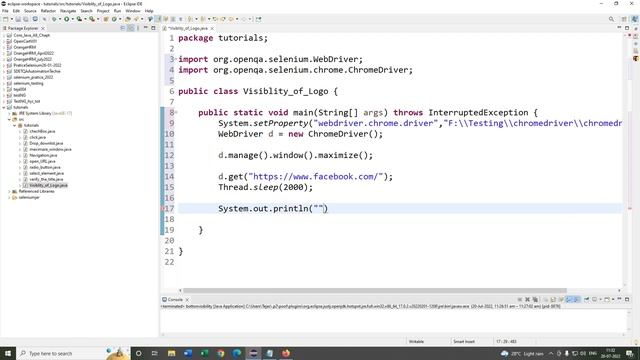Collapse the imports fold on line 3

176,59
